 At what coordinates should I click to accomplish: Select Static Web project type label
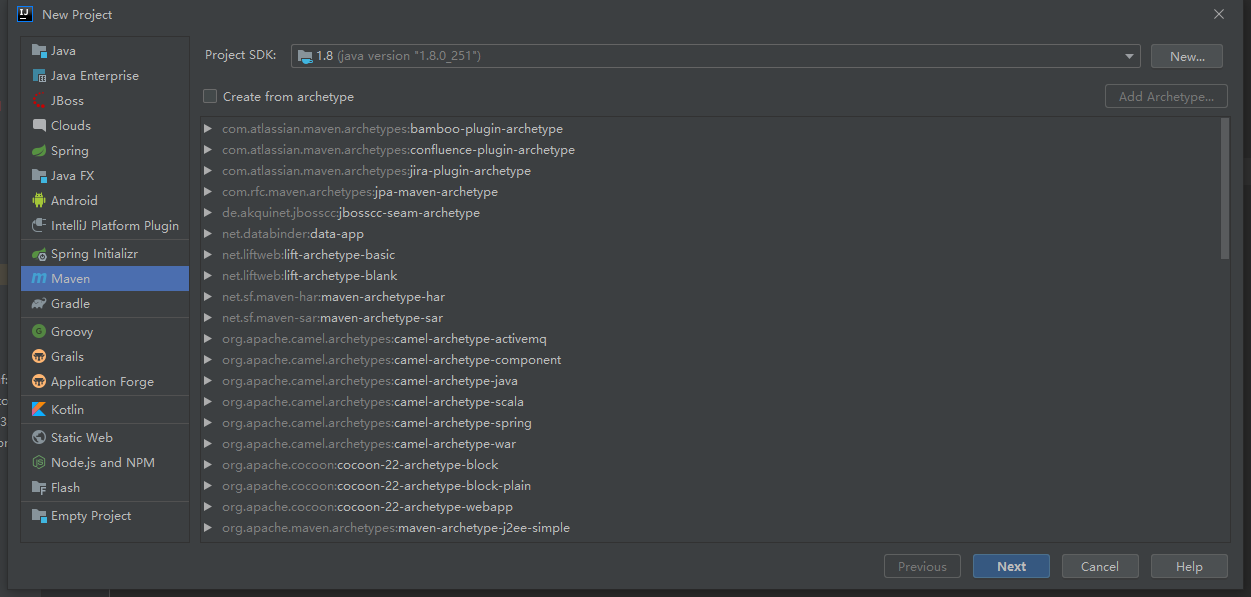(82, 438)
